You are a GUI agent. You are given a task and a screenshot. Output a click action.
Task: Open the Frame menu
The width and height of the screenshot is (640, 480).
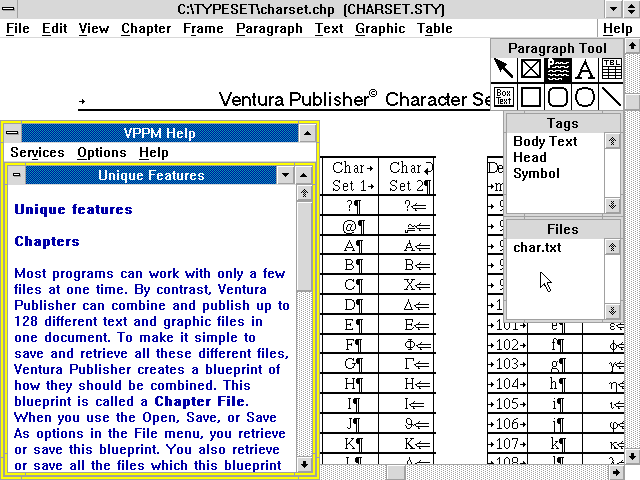[x=203, y=29]
